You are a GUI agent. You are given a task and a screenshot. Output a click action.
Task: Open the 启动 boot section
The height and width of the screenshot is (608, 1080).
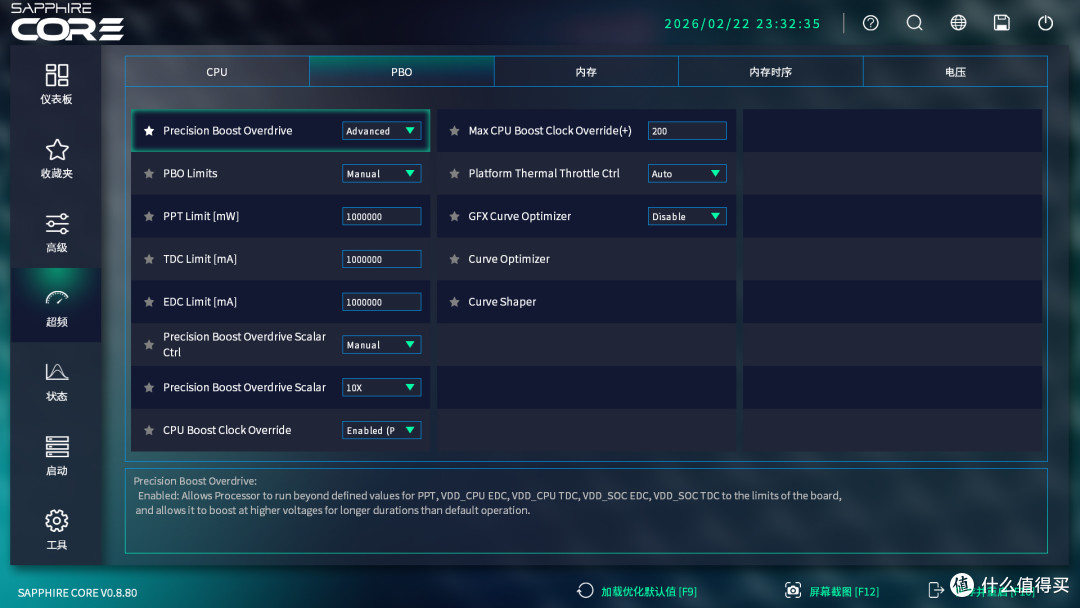click(56, 456)
